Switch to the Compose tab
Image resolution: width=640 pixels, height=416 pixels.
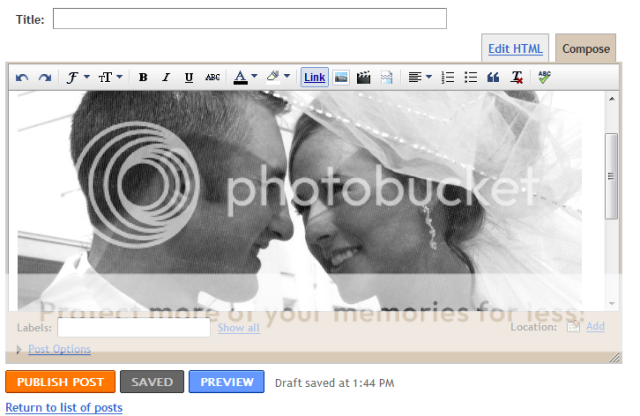(586, 49)
